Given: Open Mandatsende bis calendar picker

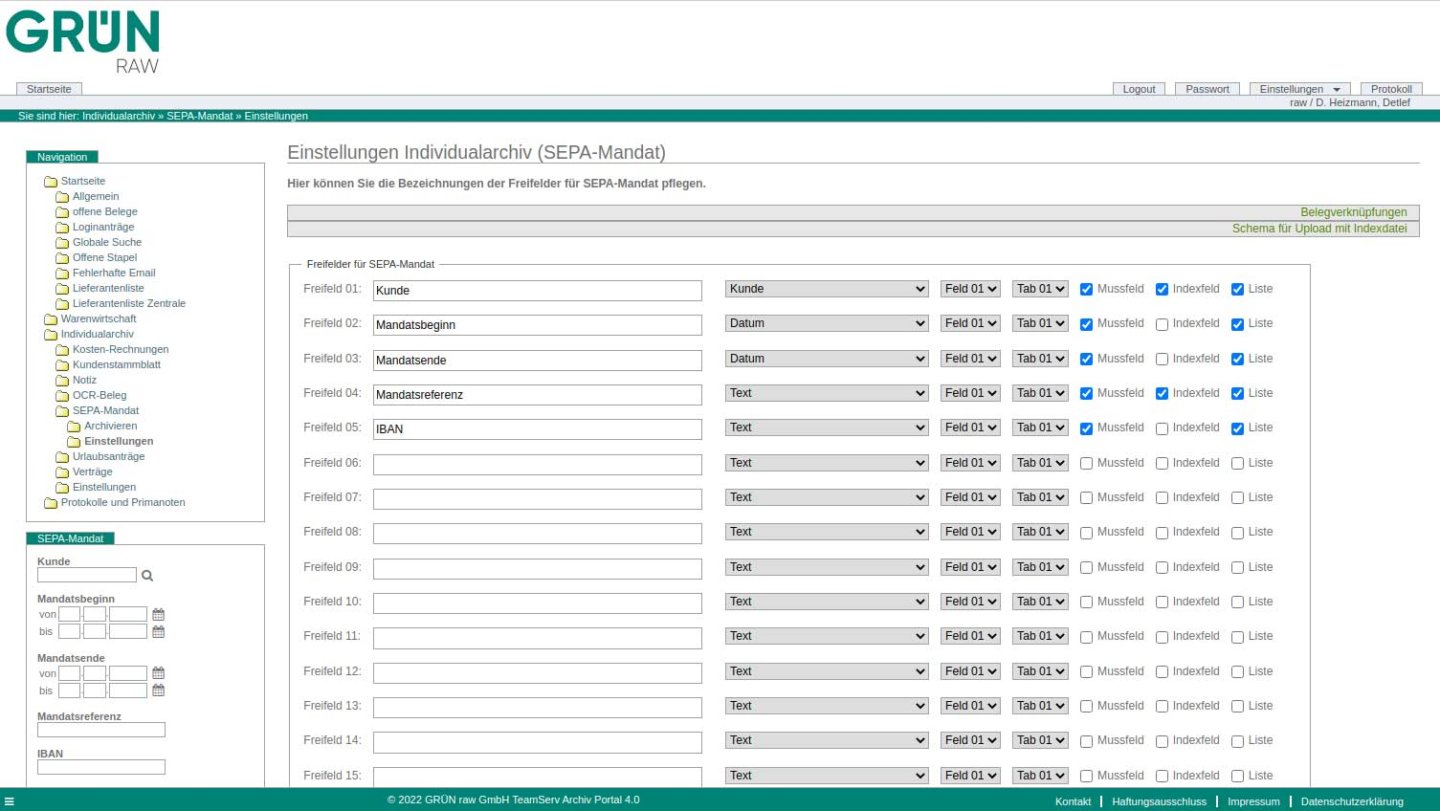Looking at the screenshot, I should (158, 690).
